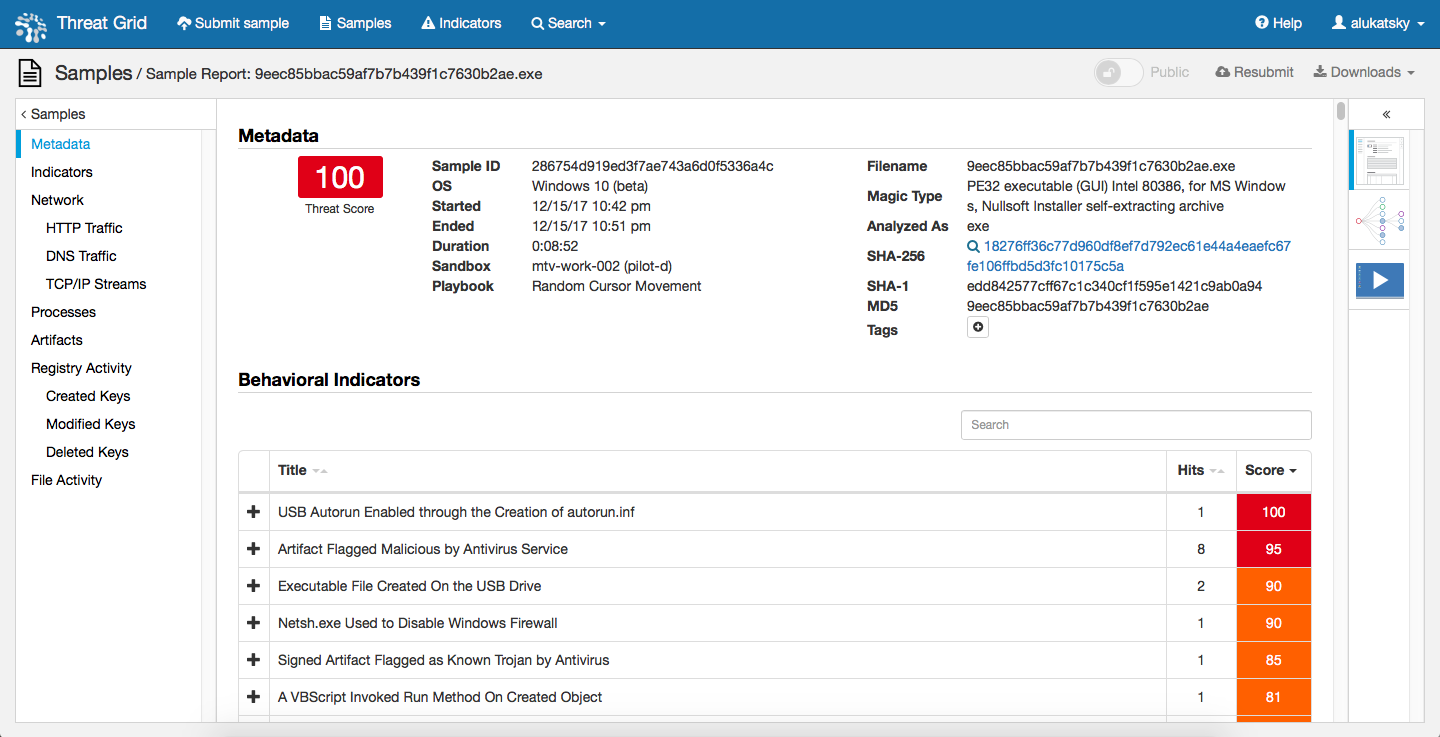
Task: Toggle the Public switch for this sample
Action: tap(1117, 72)
